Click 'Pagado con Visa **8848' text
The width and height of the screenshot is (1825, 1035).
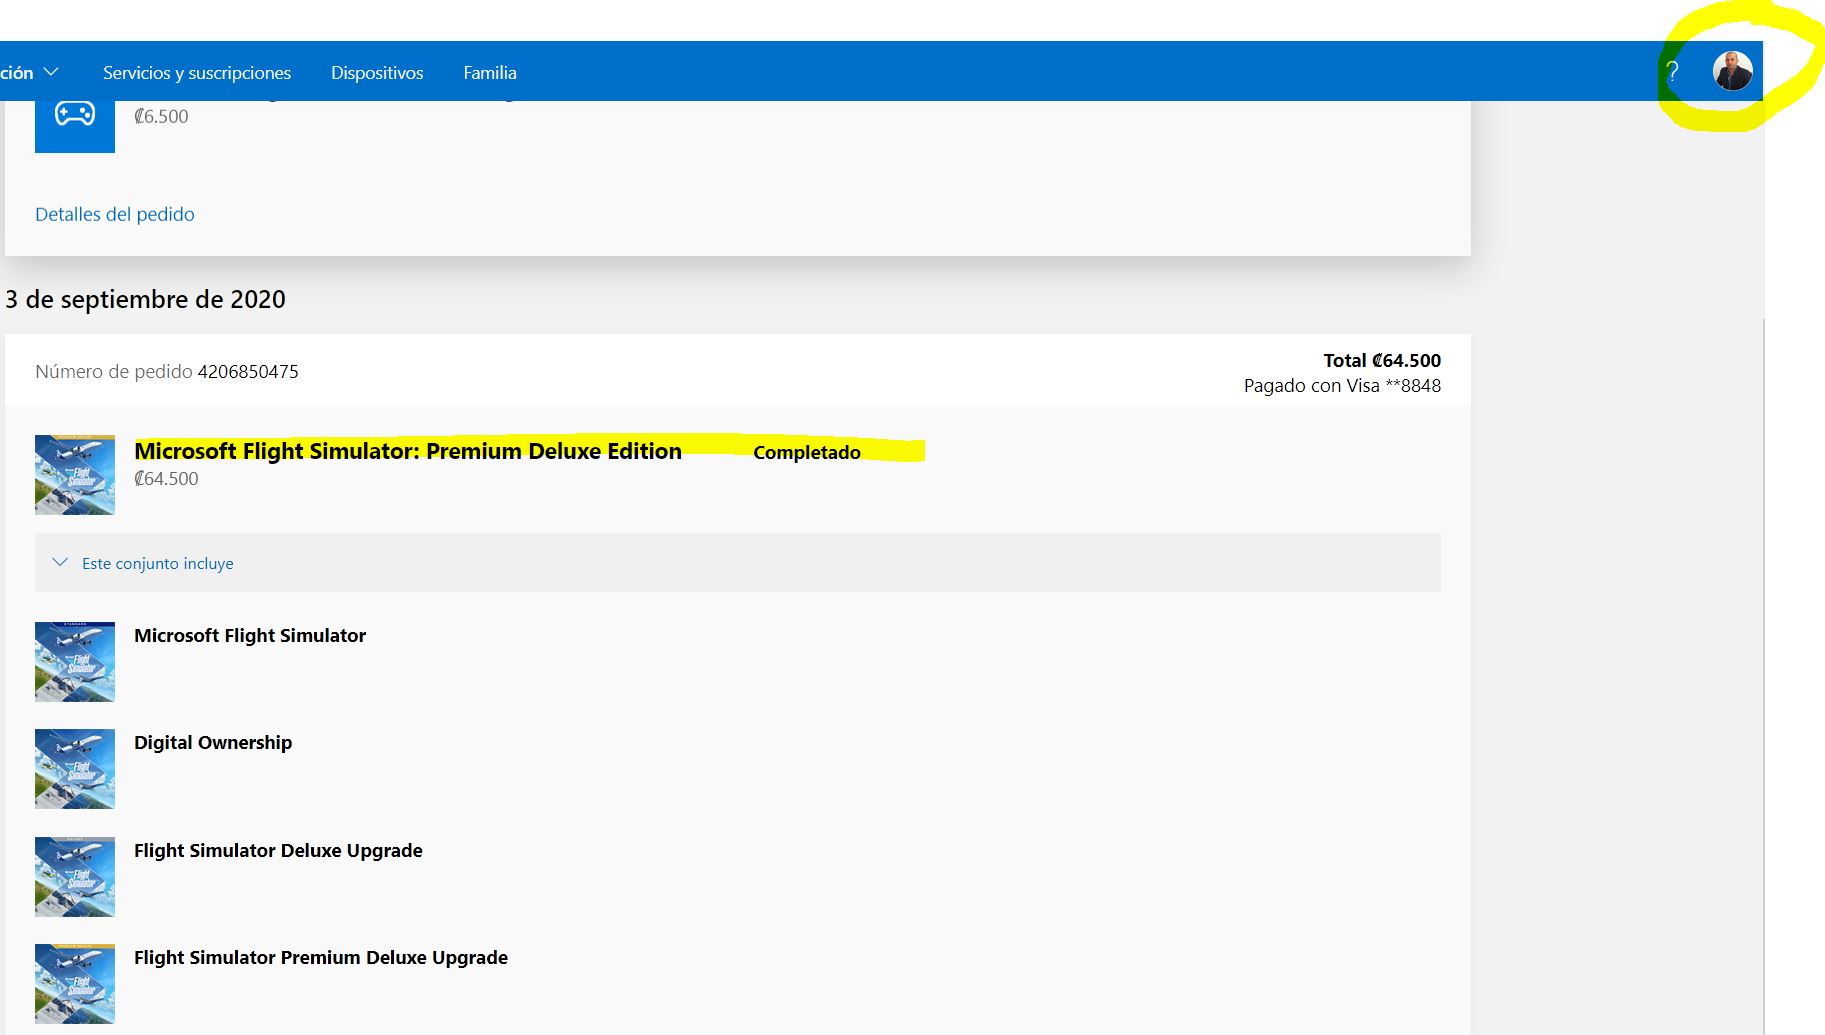point(1342,386)
